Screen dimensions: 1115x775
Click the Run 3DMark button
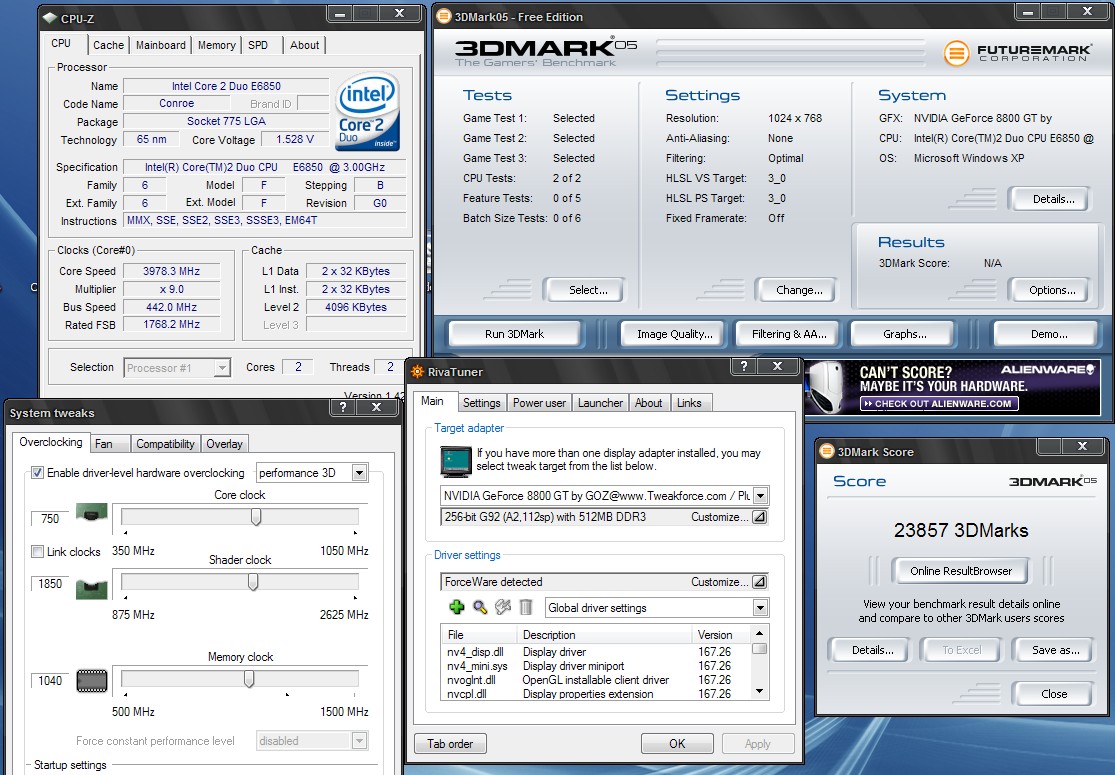(514, 334)
